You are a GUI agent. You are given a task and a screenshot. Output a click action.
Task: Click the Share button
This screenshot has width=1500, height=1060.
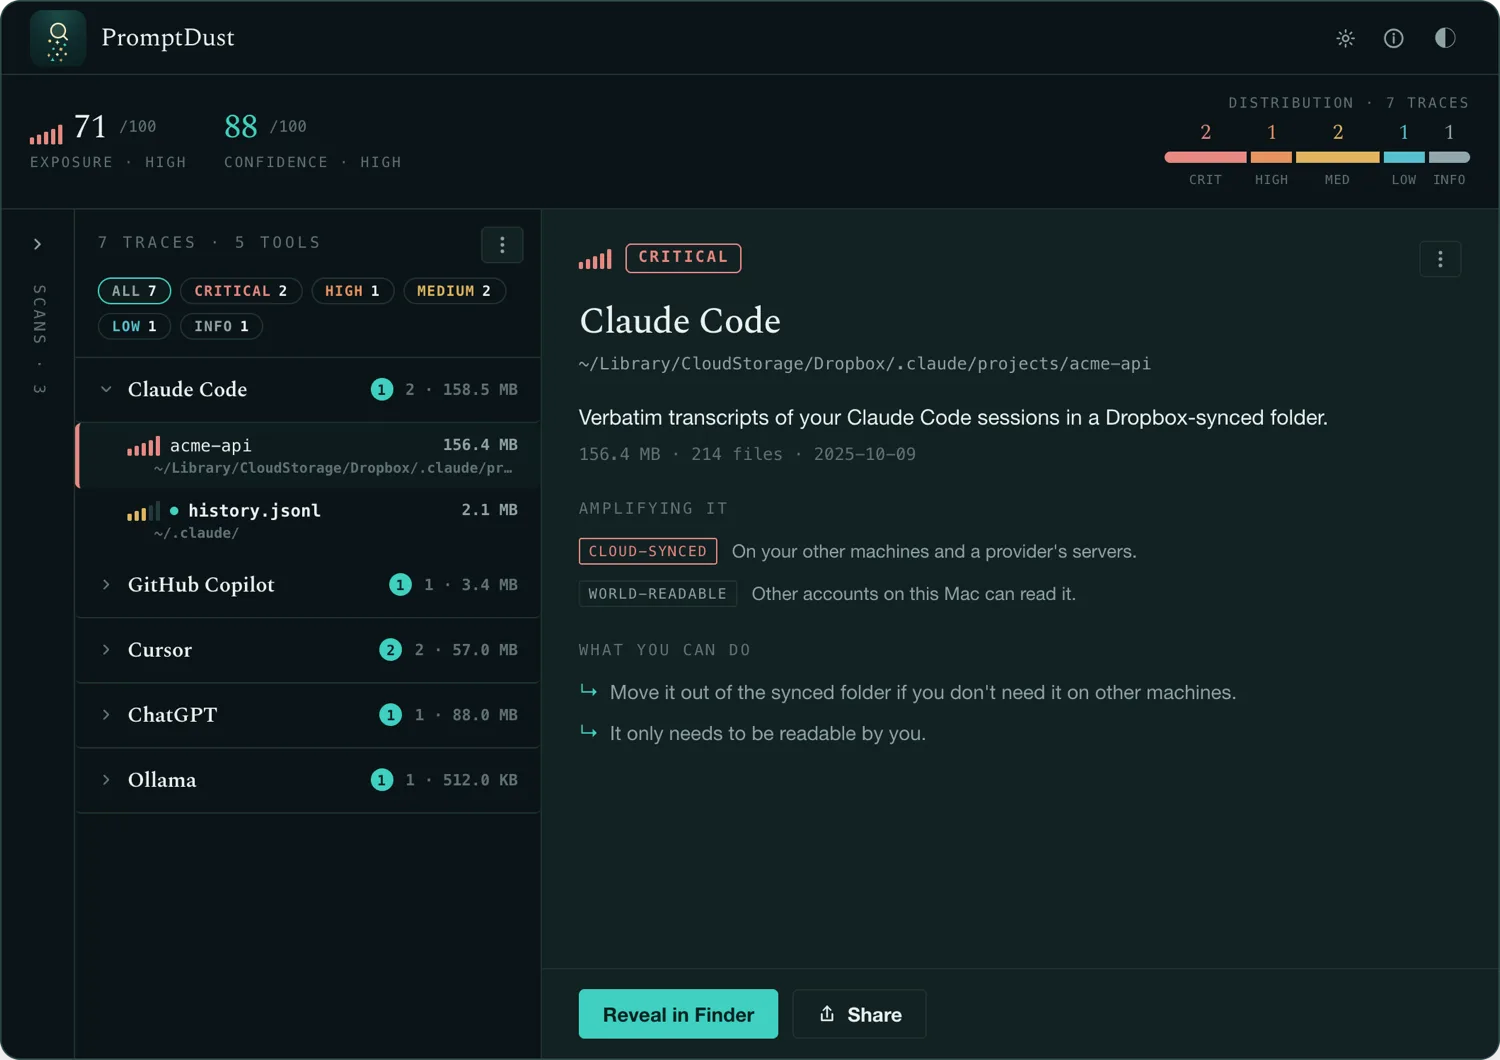pos(859,1014)
